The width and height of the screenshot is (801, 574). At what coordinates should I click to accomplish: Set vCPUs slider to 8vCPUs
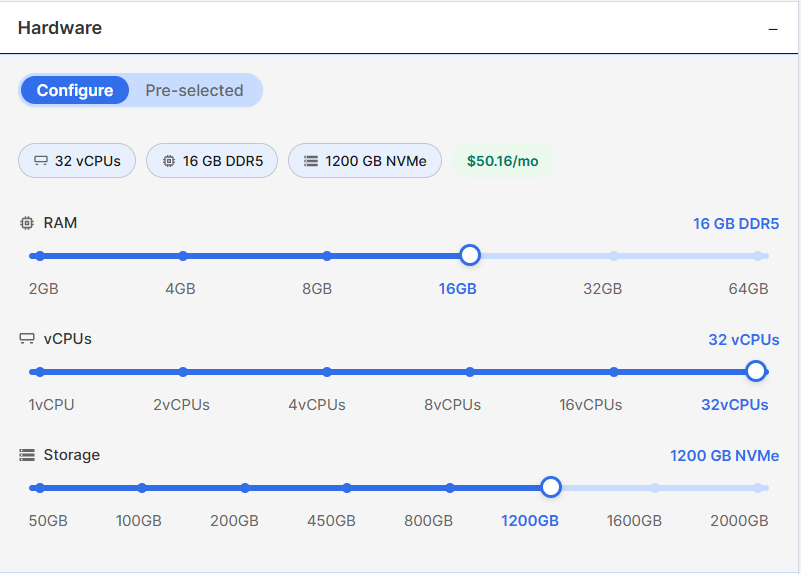pyautogui.click(x=470, y=372)
